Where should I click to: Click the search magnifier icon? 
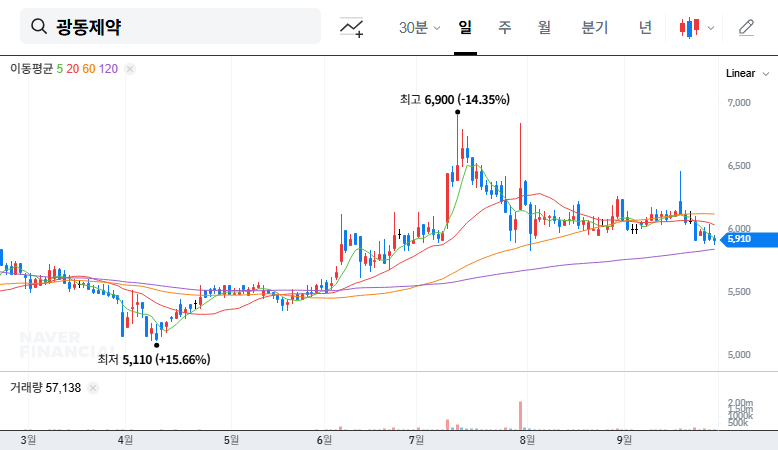pos(39,26)
